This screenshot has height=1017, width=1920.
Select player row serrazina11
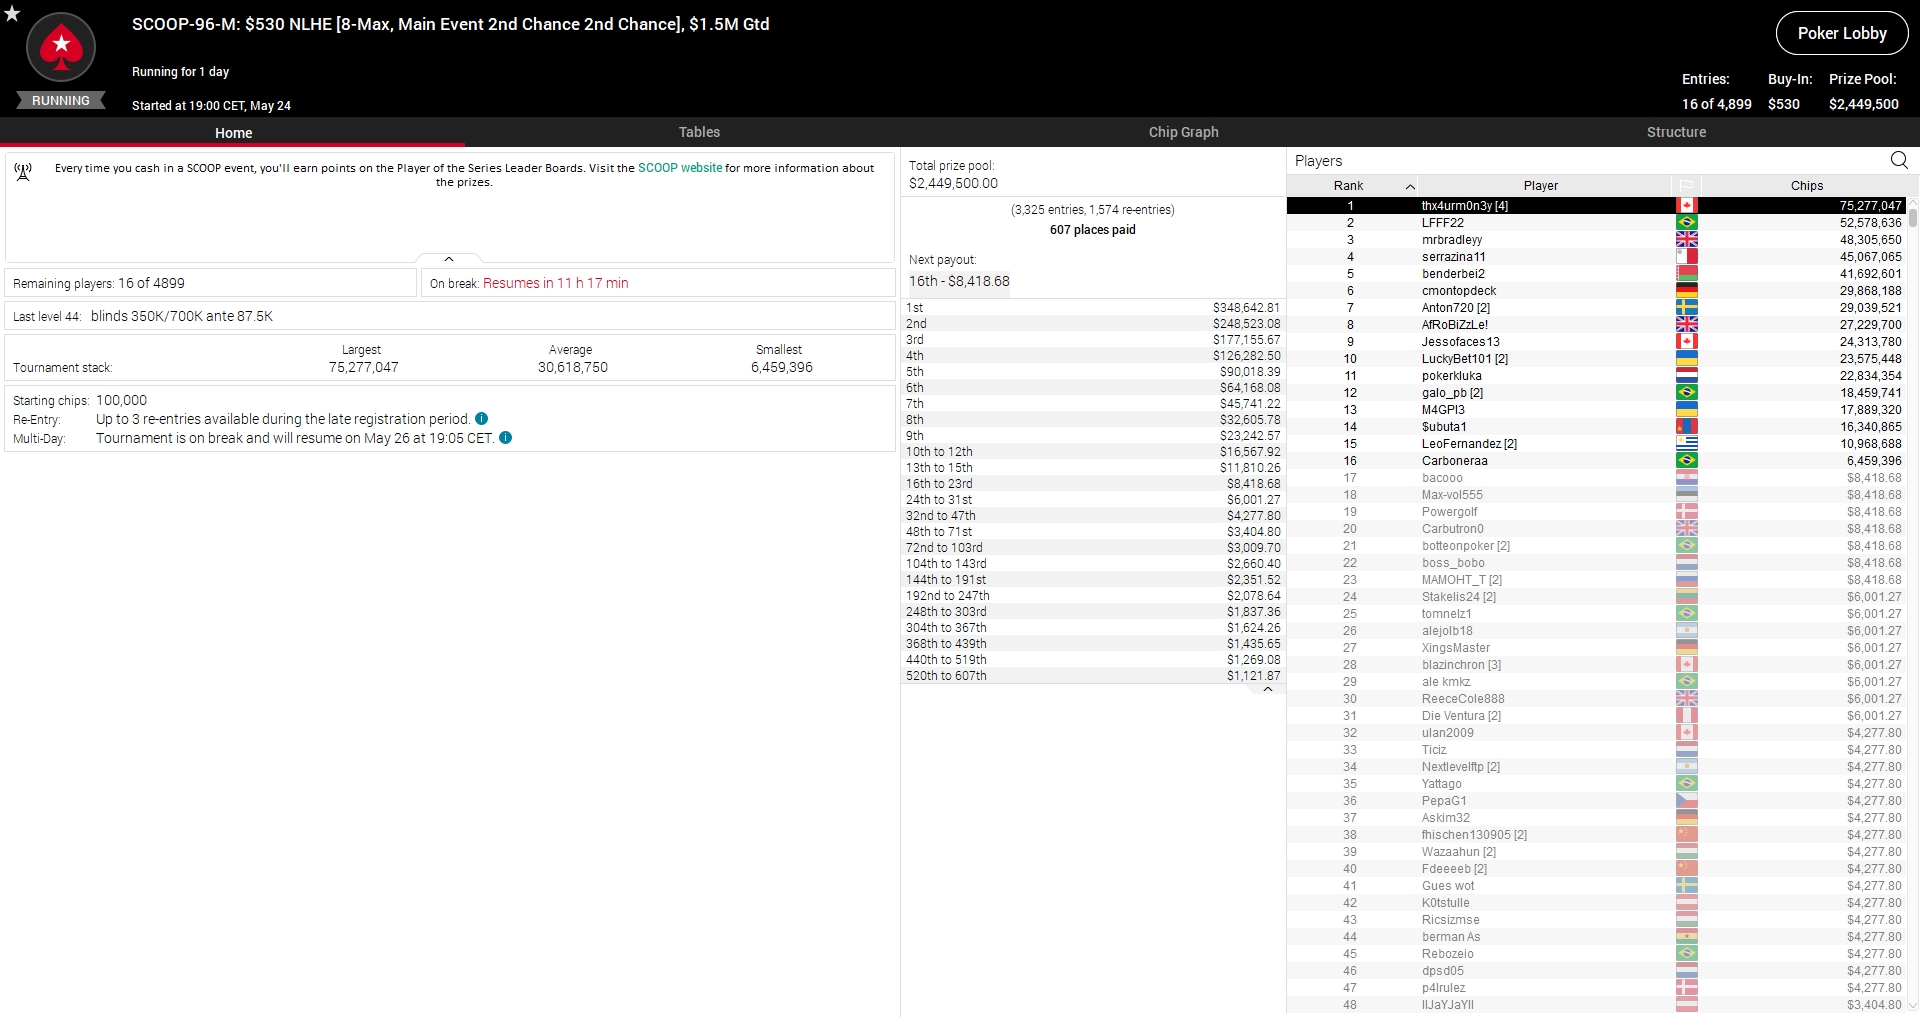(1596, 257)
